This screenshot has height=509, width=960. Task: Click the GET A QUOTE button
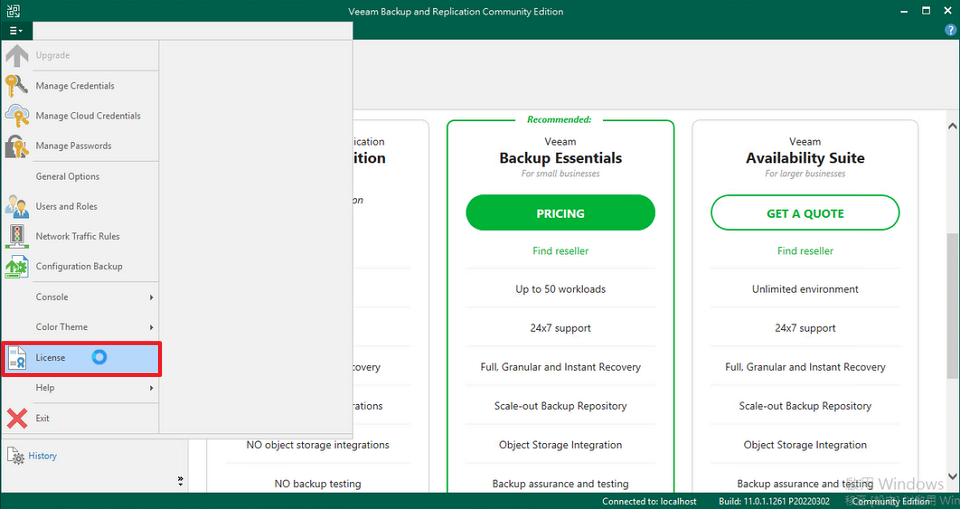[805, 213]
